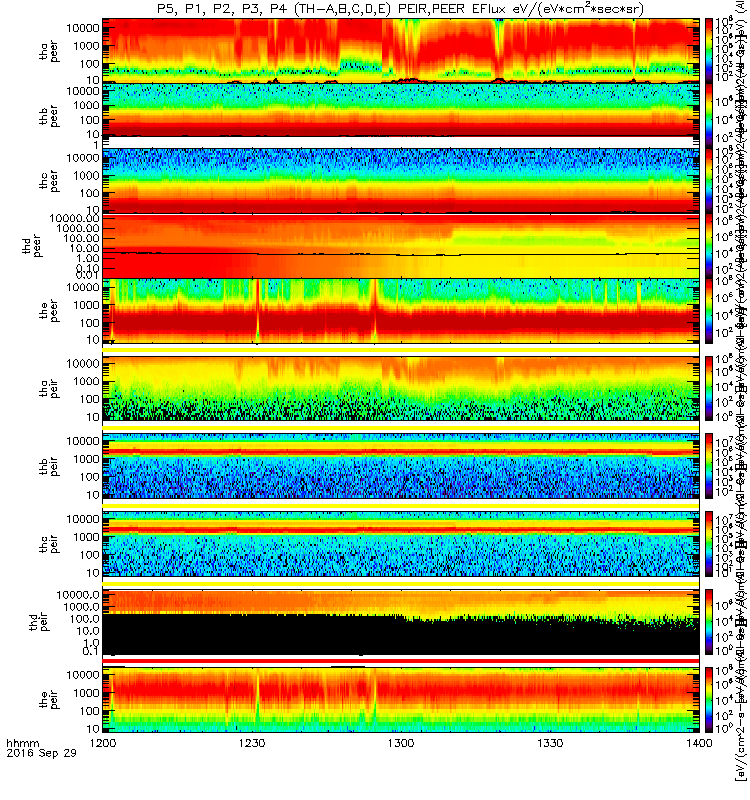The image size is (750, 800).
Task: Click the 10000.0 tick label of thd peir
Action: point(78,595)
